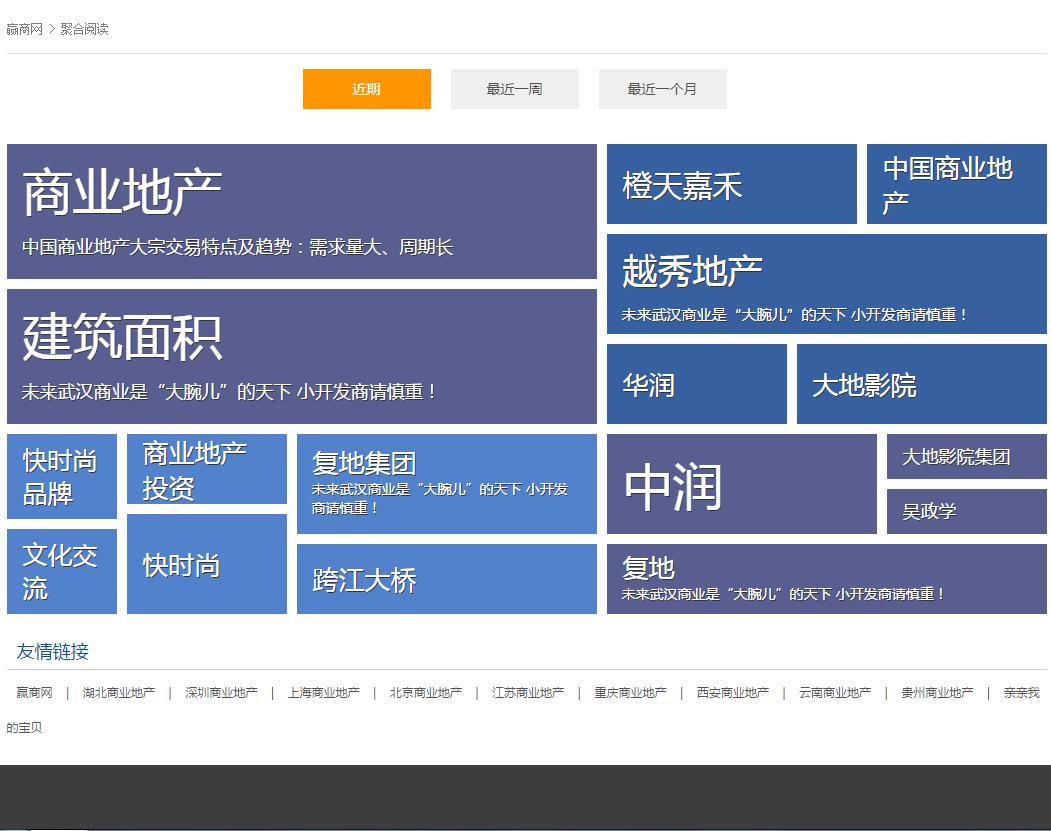Screen dimensions: 1051x831
Task: Open the 建筑面积 tile heading
Action: pos(122,338)
